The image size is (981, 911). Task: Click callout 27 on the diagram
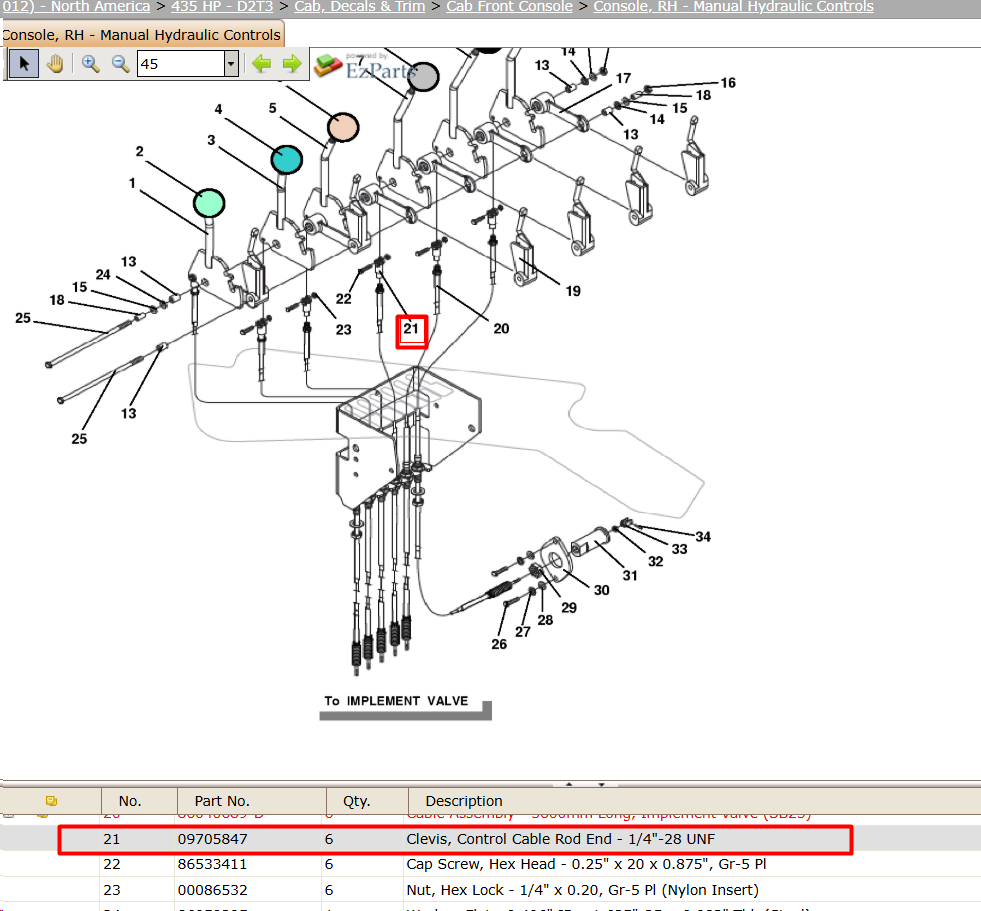pyautogui.click(x=523, y=632)
